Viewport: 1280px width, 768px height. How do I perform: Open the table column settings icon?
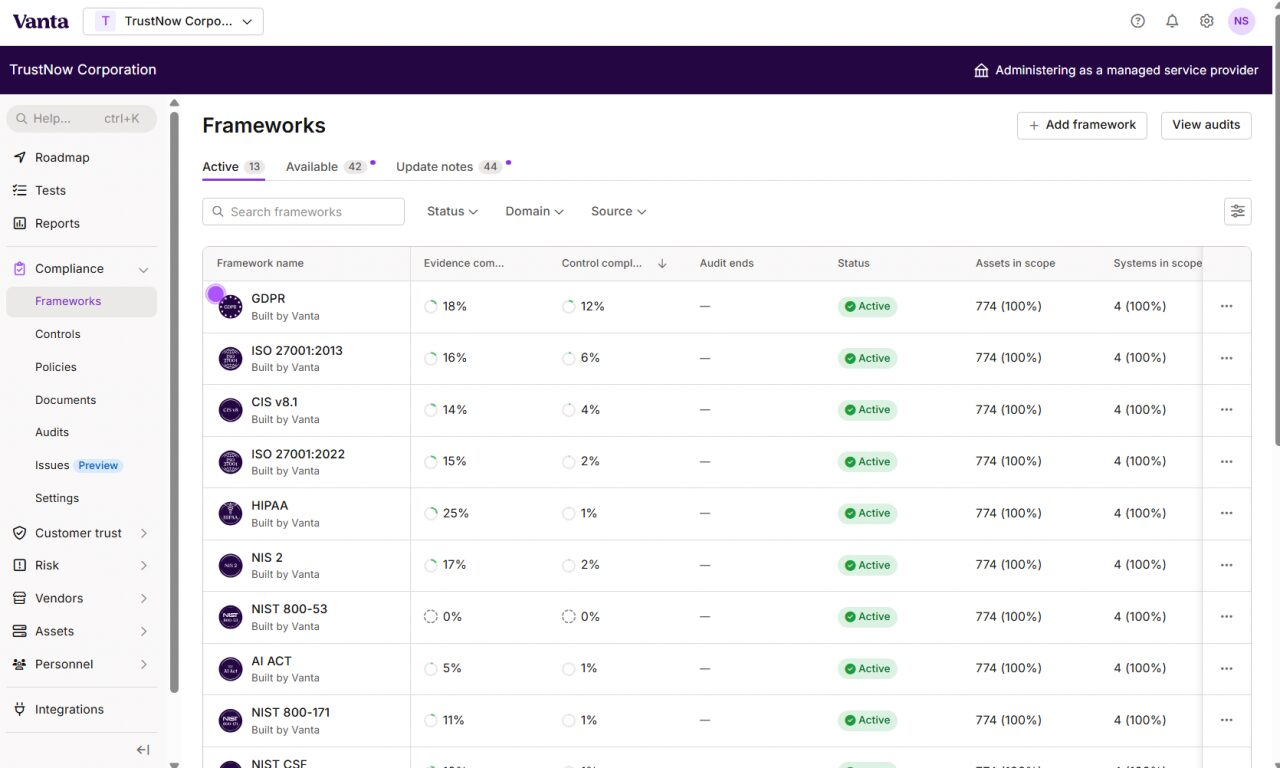(1238, 211)
